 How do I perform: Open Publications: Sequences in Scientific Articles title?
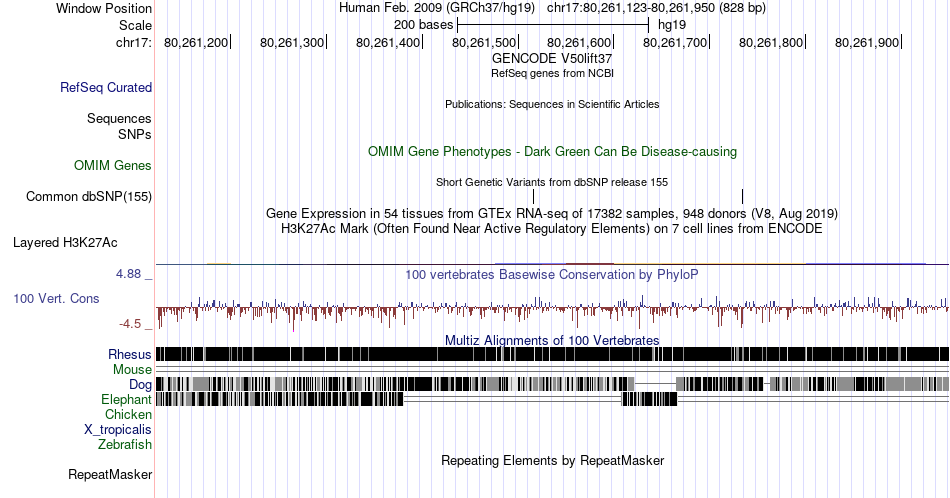pos(552,104)
